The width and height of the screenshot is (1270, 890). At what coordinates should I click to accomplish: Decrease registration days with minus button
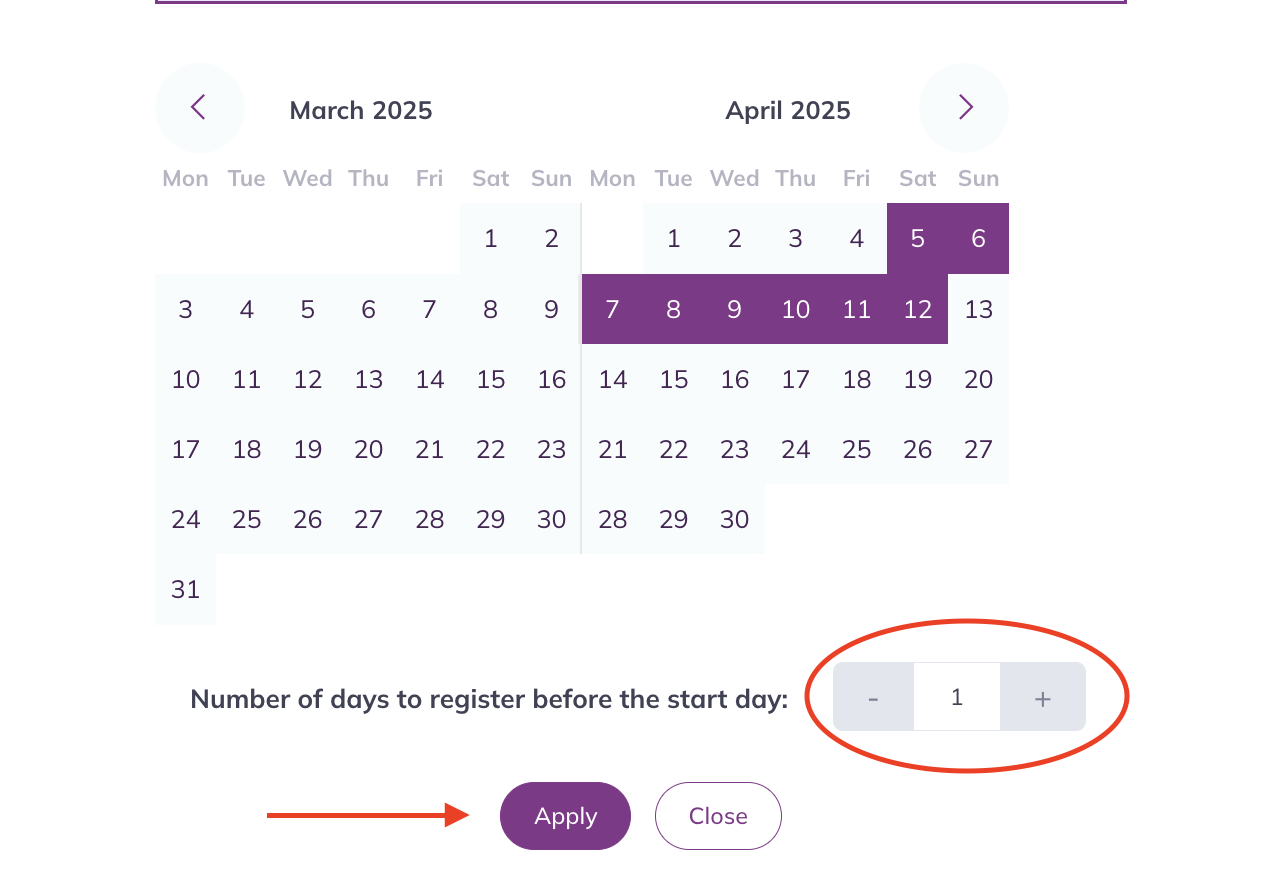coord(873,697)
